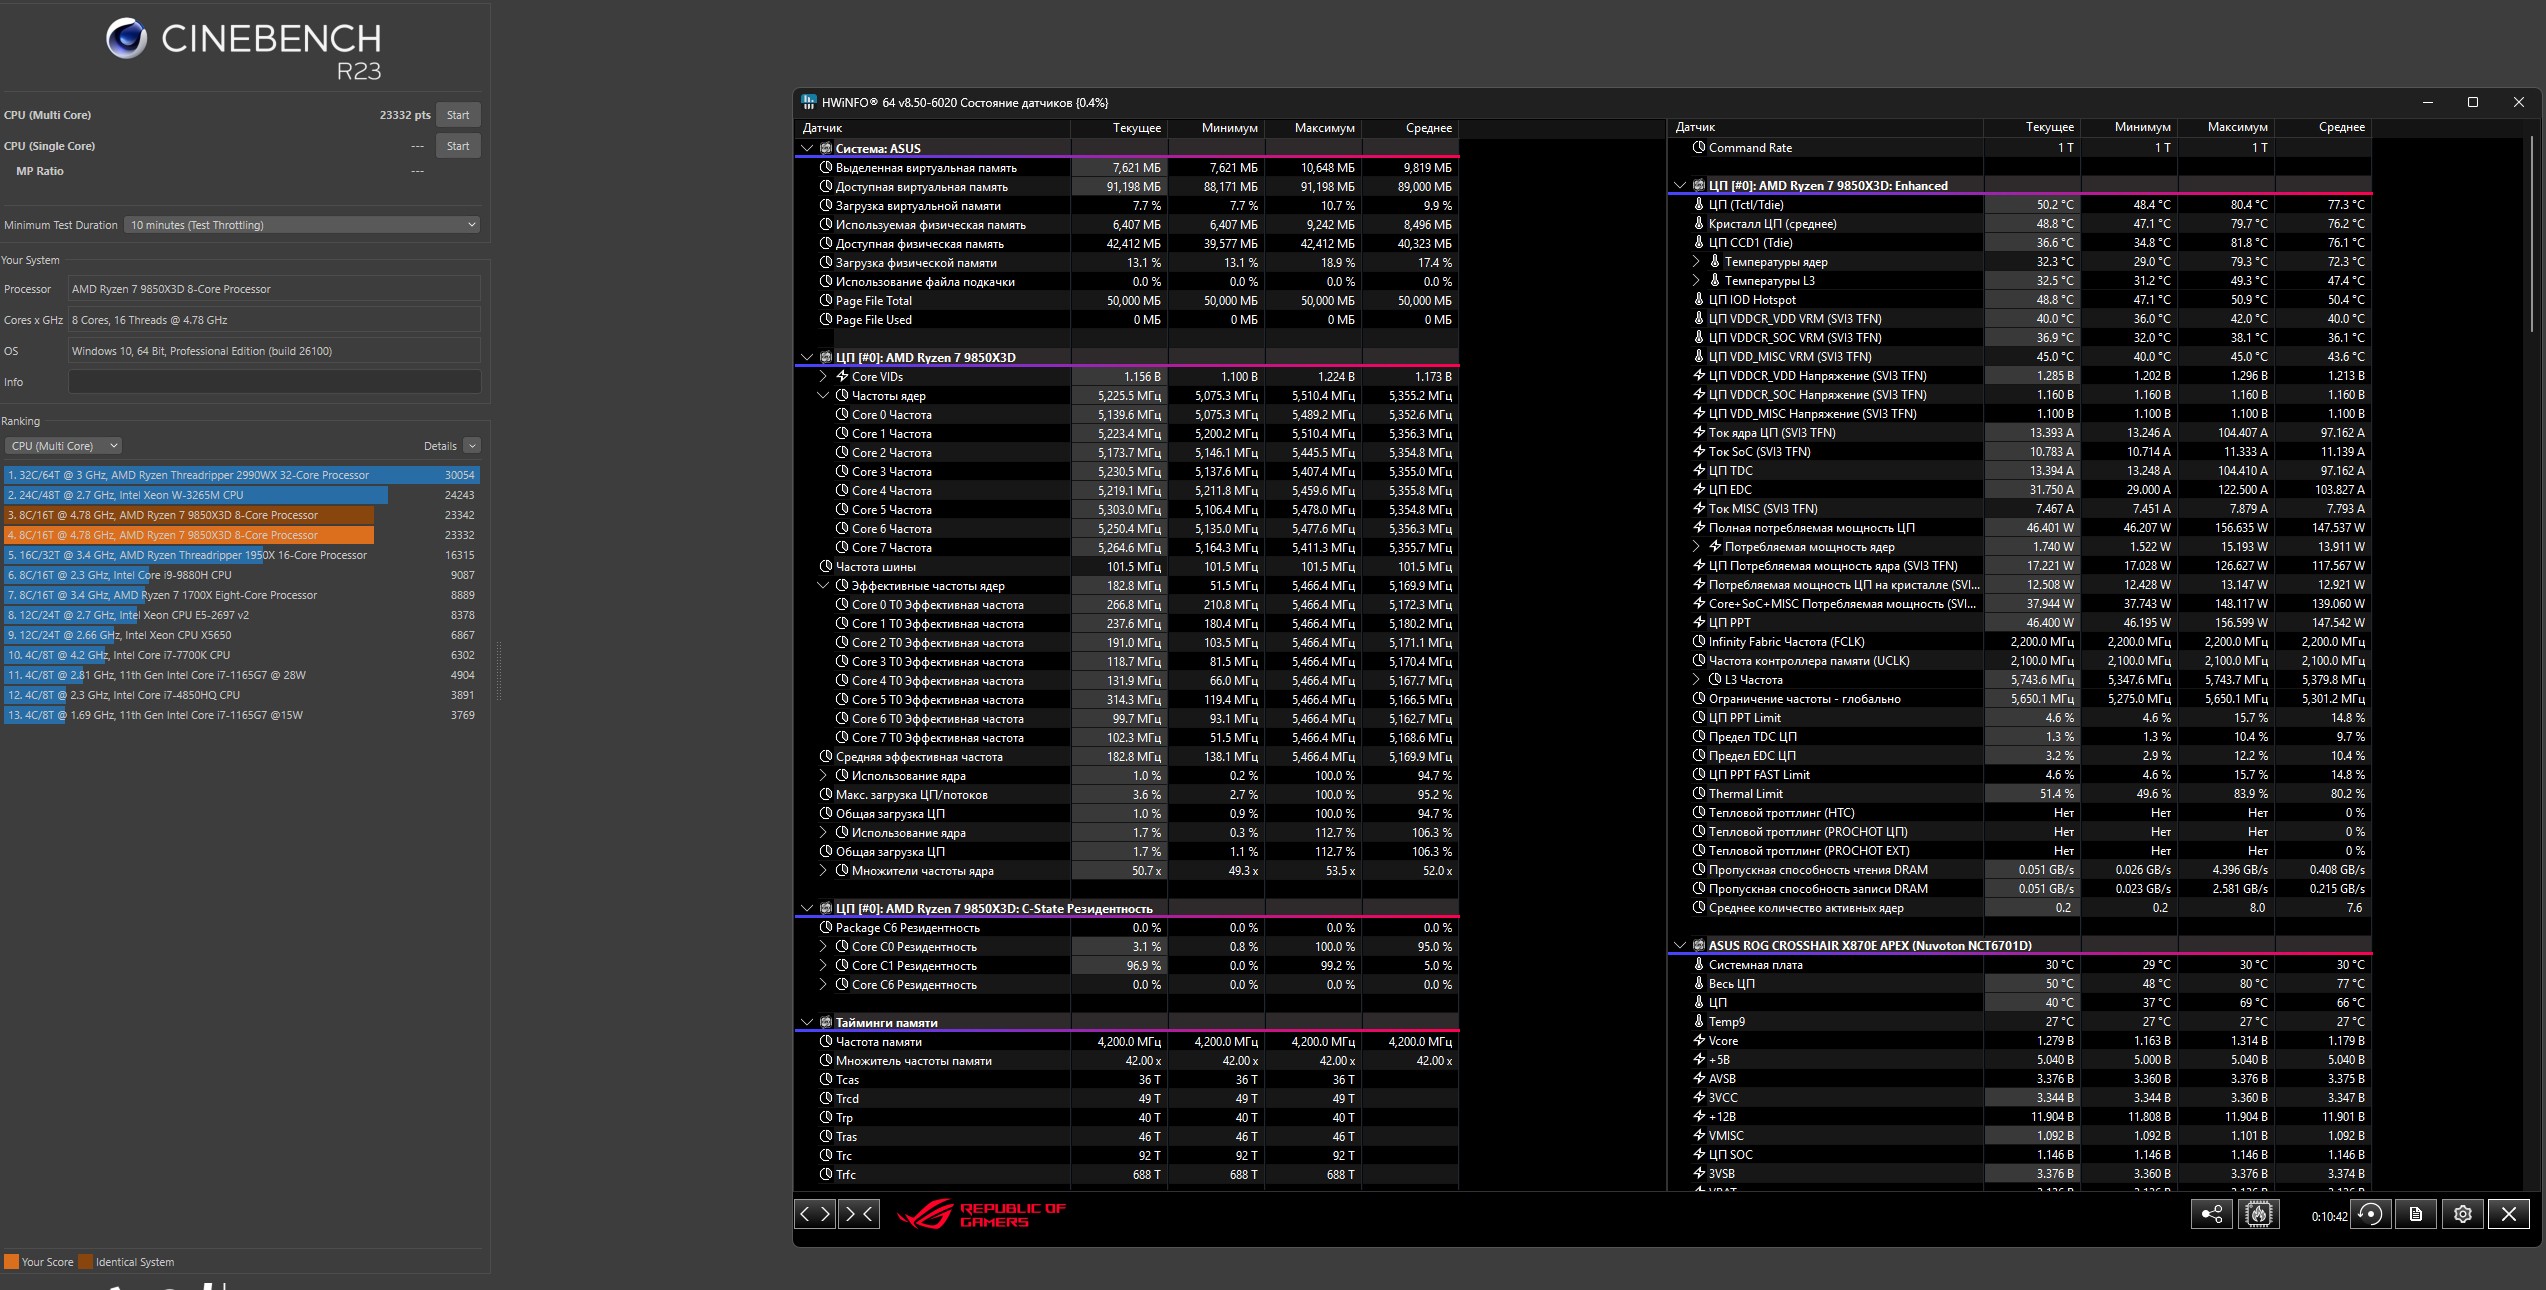Collapse the Тайминги памяти group
Screen dimensions: 2546x1290
click(x=807, y=1023)
